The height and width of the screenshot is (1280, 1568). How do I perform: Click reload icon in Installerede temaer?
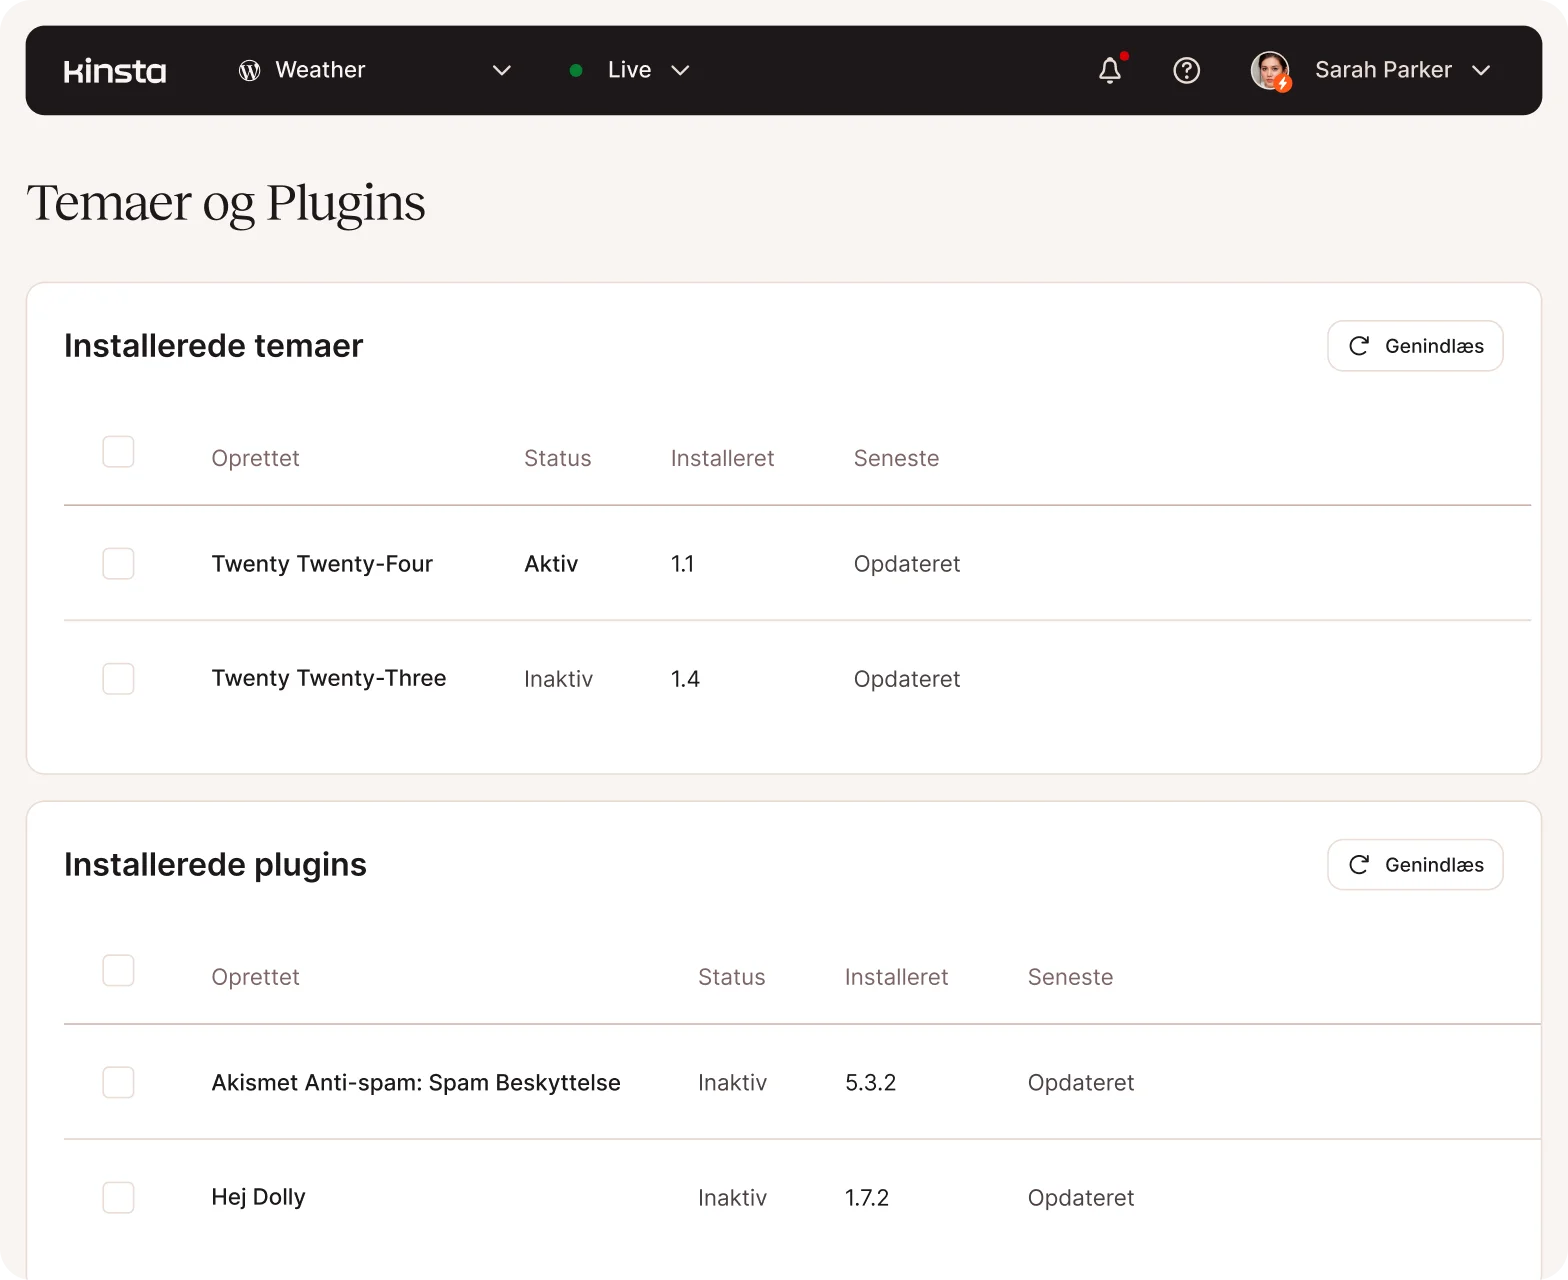pyautogui.click(x=1358, y=346)
